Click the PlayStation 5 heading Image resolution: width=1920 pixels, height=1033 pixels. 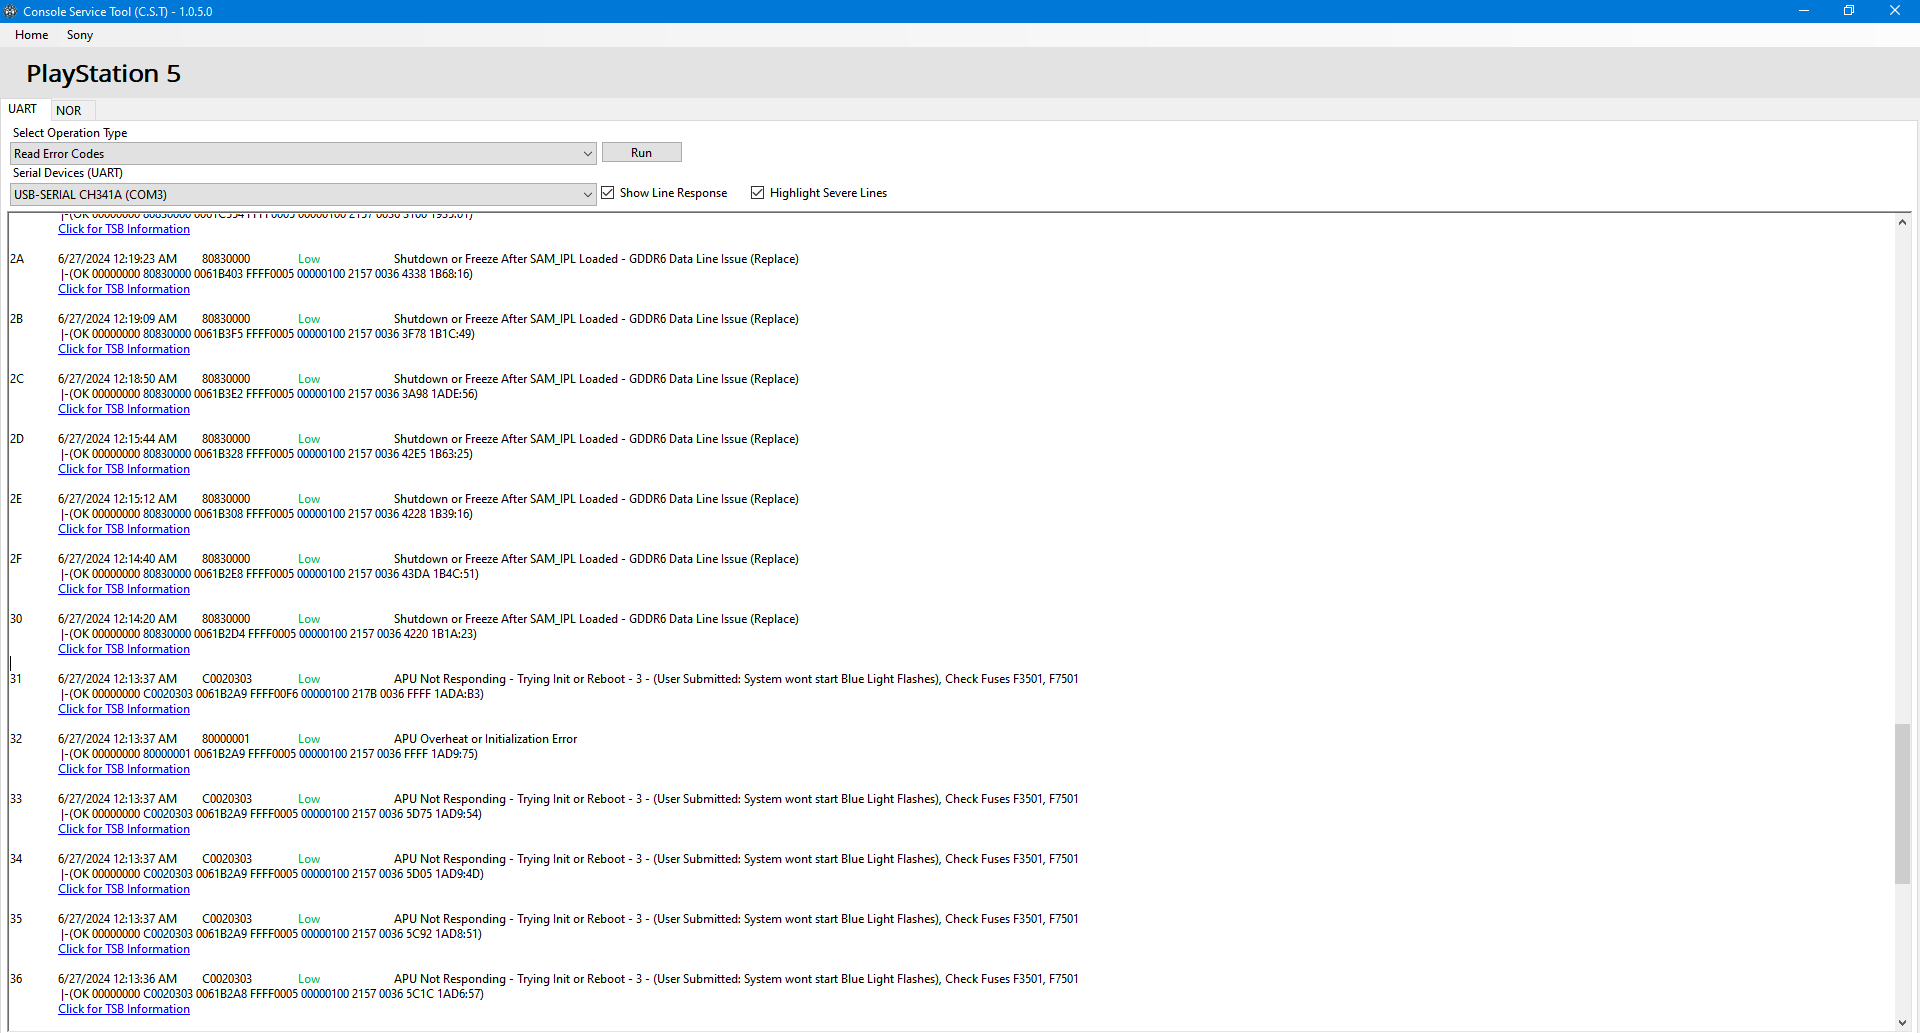(x=103, y=73)
